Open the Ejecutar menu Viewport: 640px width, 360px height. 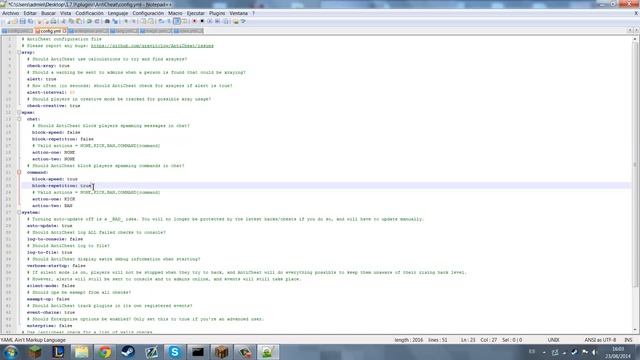pyautogui.click(x=196, y=13)
